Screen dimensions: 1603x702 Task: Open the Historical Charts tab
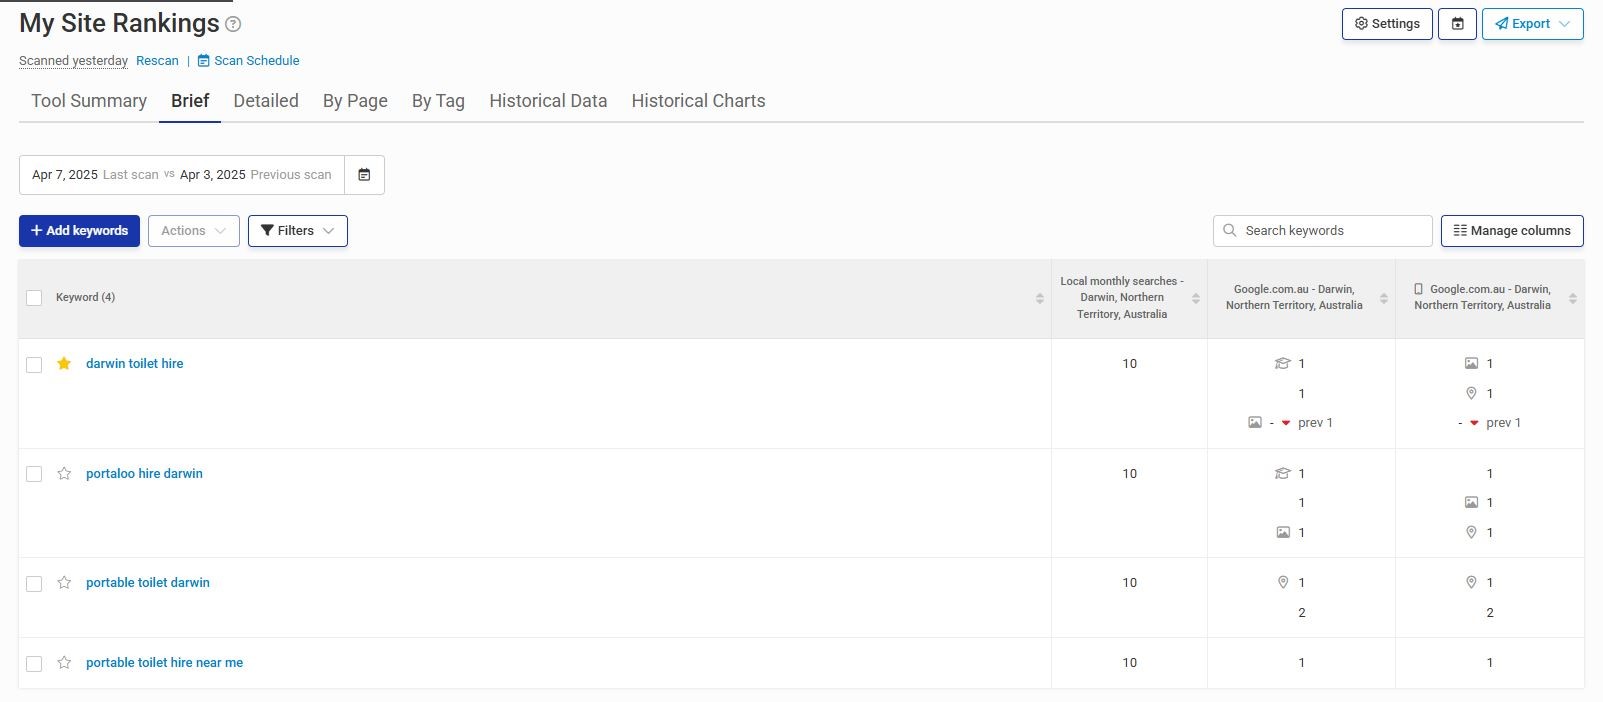tap(698, 101)
